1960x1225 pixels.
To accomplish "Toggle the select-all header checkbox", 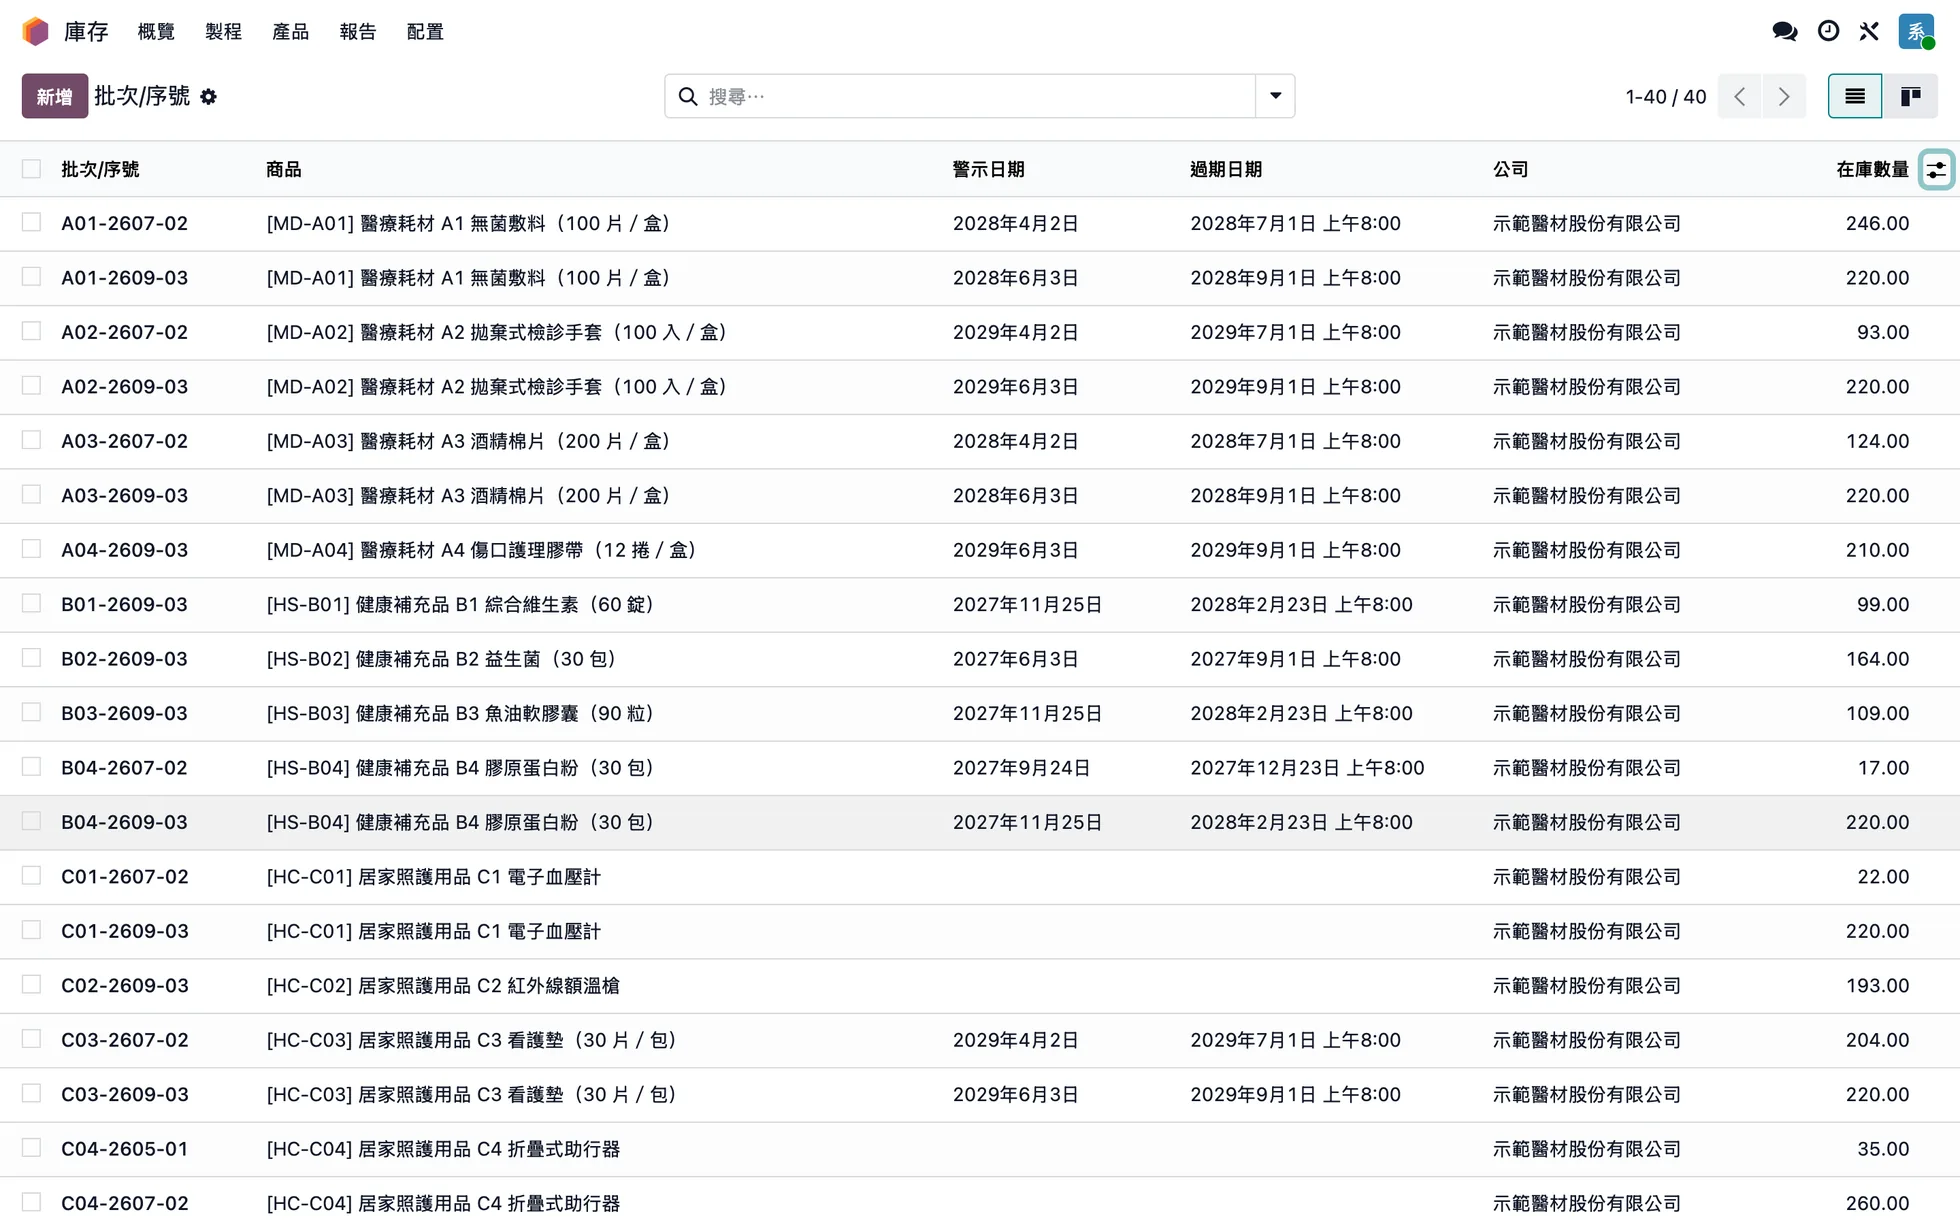I will [32, 169].
